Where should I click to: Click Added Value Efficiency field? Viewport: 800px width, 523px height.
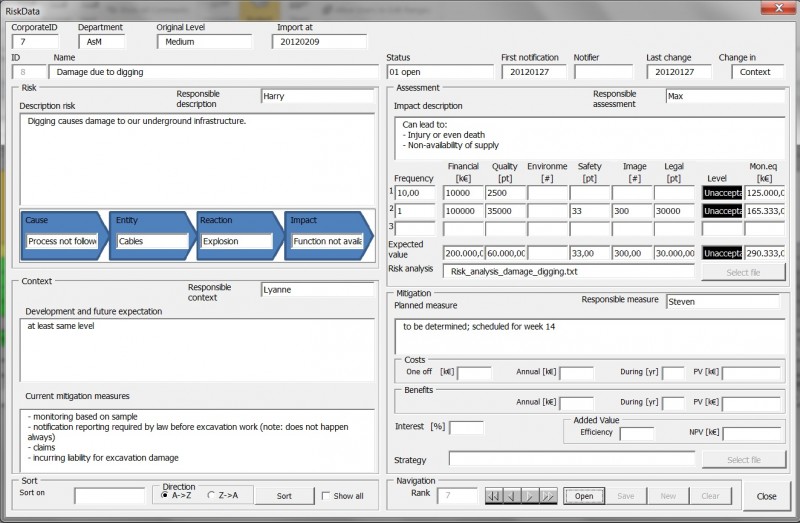pyautogui.click(x=637, y=434)
